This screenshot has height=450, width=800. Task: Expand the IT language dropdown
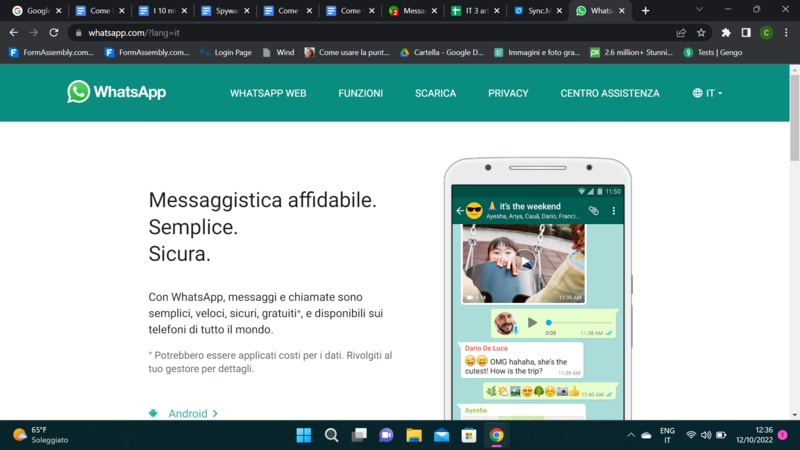pos(707,93)
